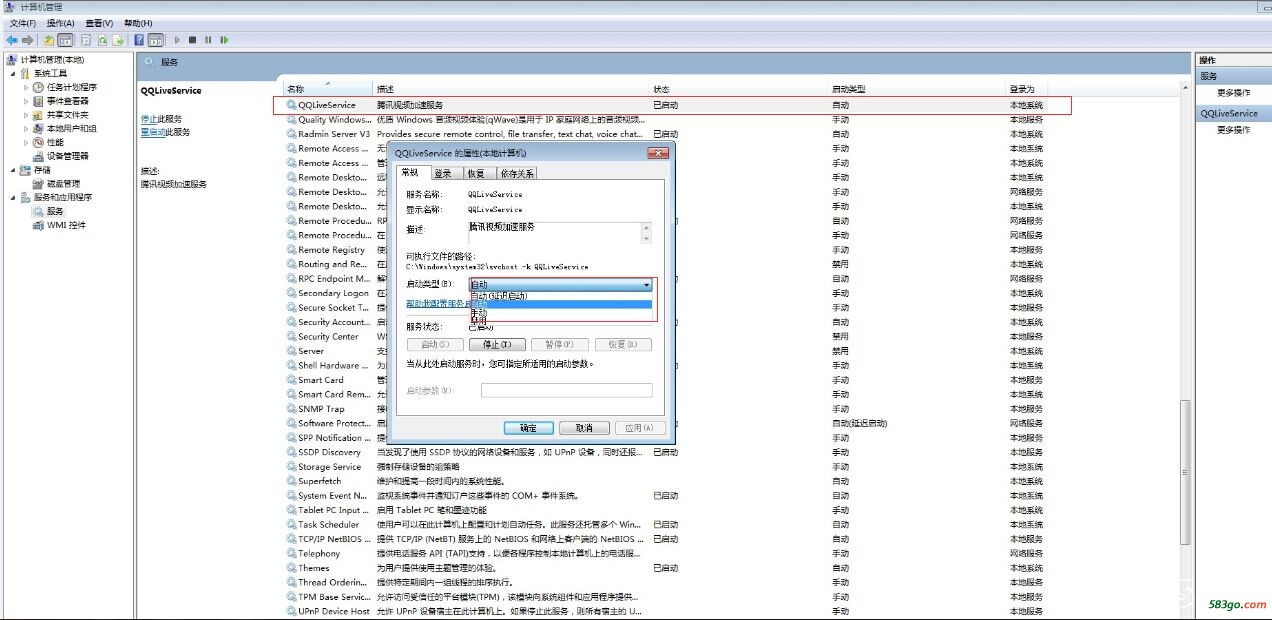Collapse the 存储 tree node
1272x620 pixels.
[13, 170]
